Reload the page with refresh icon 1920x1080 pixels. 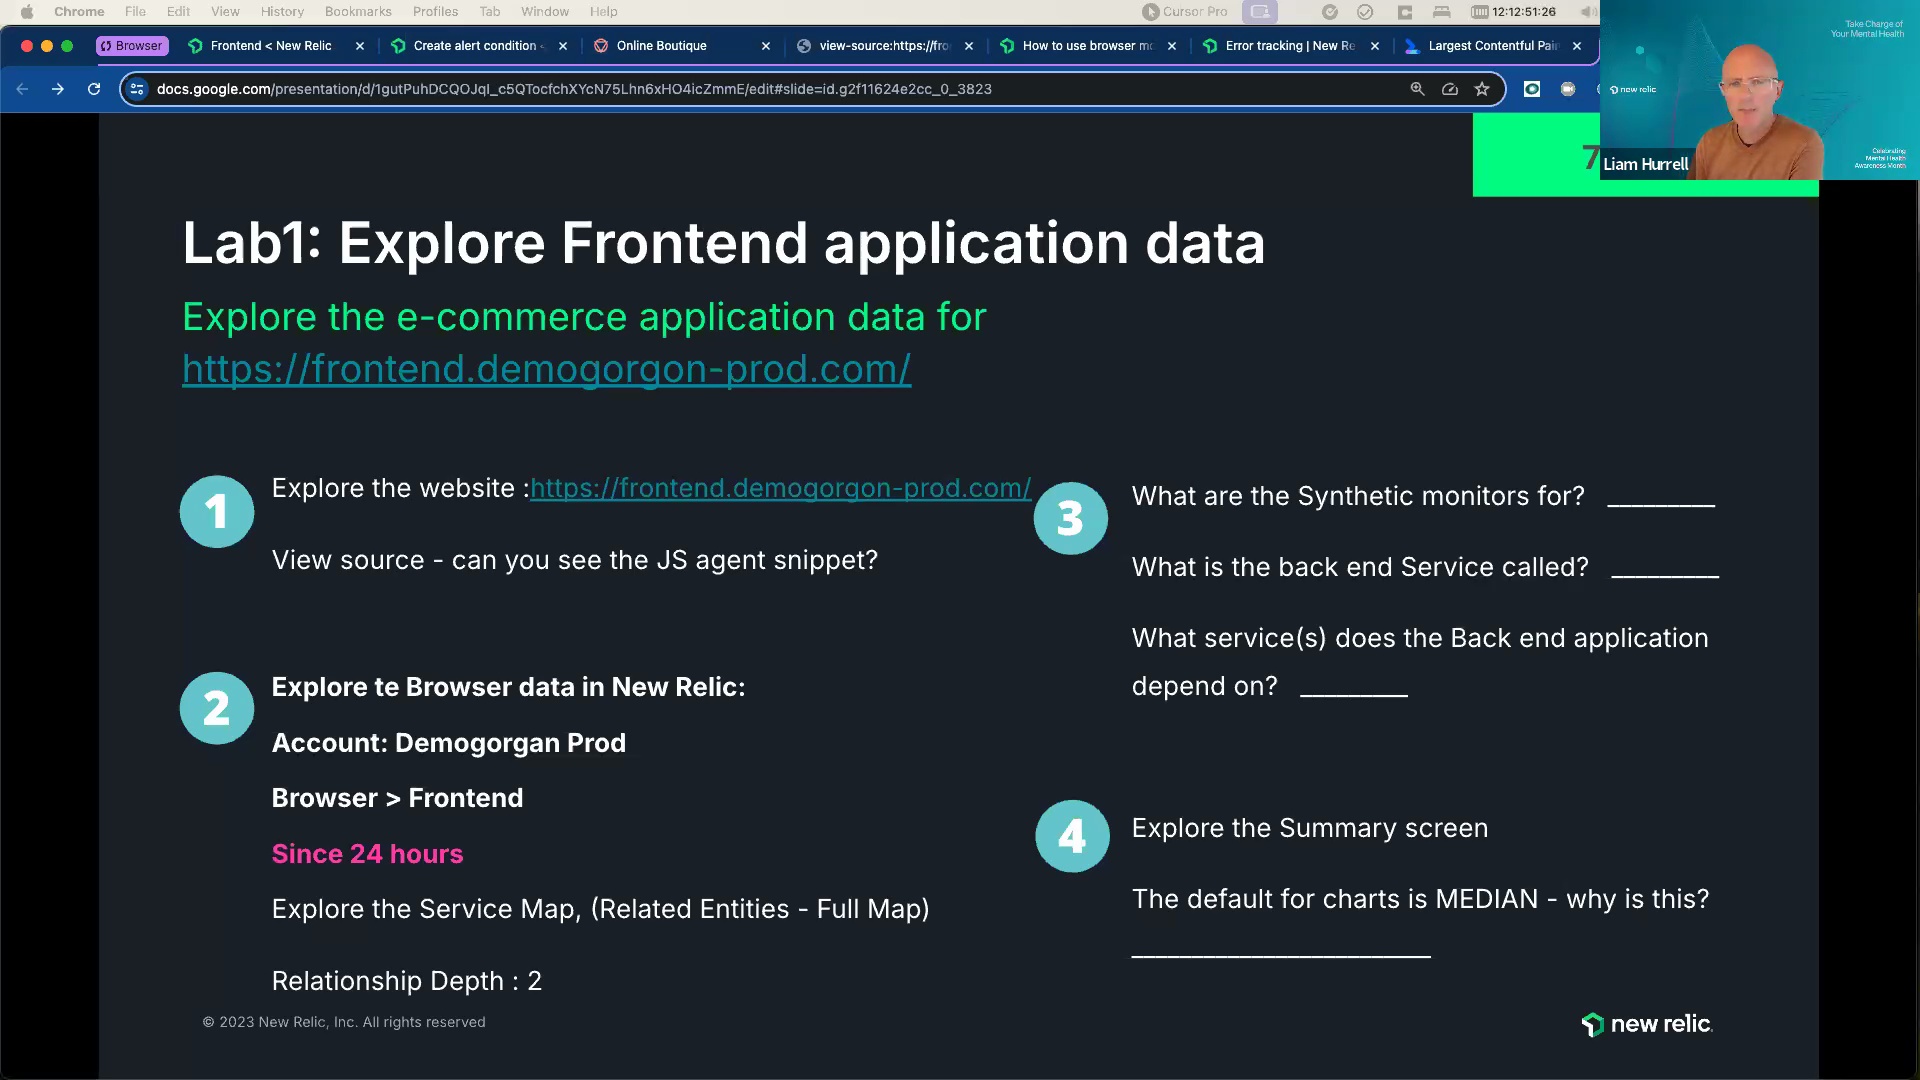tap(94, 89)
